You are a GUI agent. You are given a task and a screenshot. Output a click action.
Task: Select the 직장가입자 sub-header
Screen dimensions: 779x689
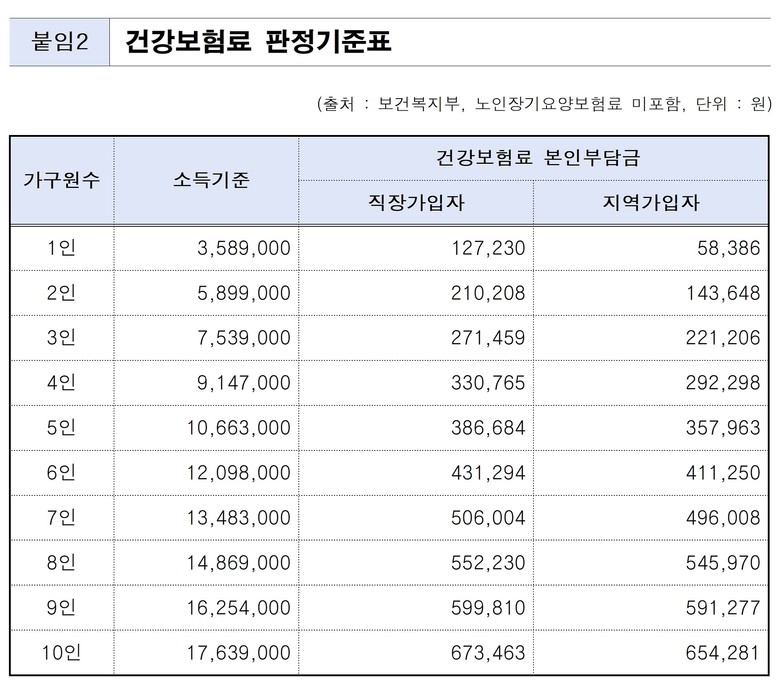point(416,203)
